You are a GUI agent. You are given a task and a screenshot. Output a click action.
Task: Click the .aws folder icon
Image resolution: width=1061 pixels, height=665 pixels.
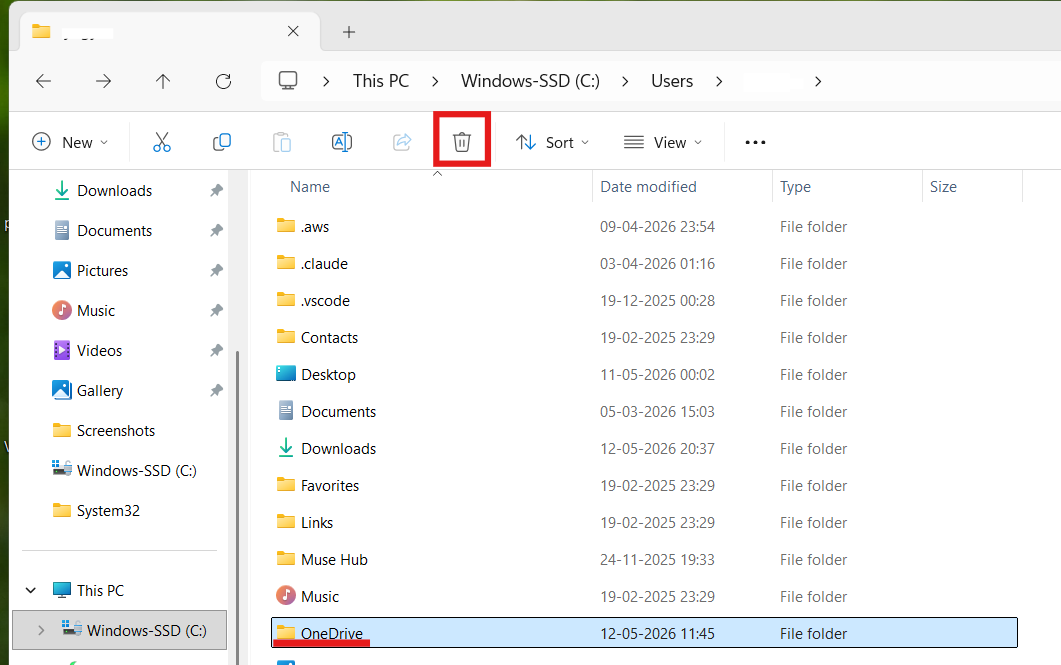pos(286,225)
